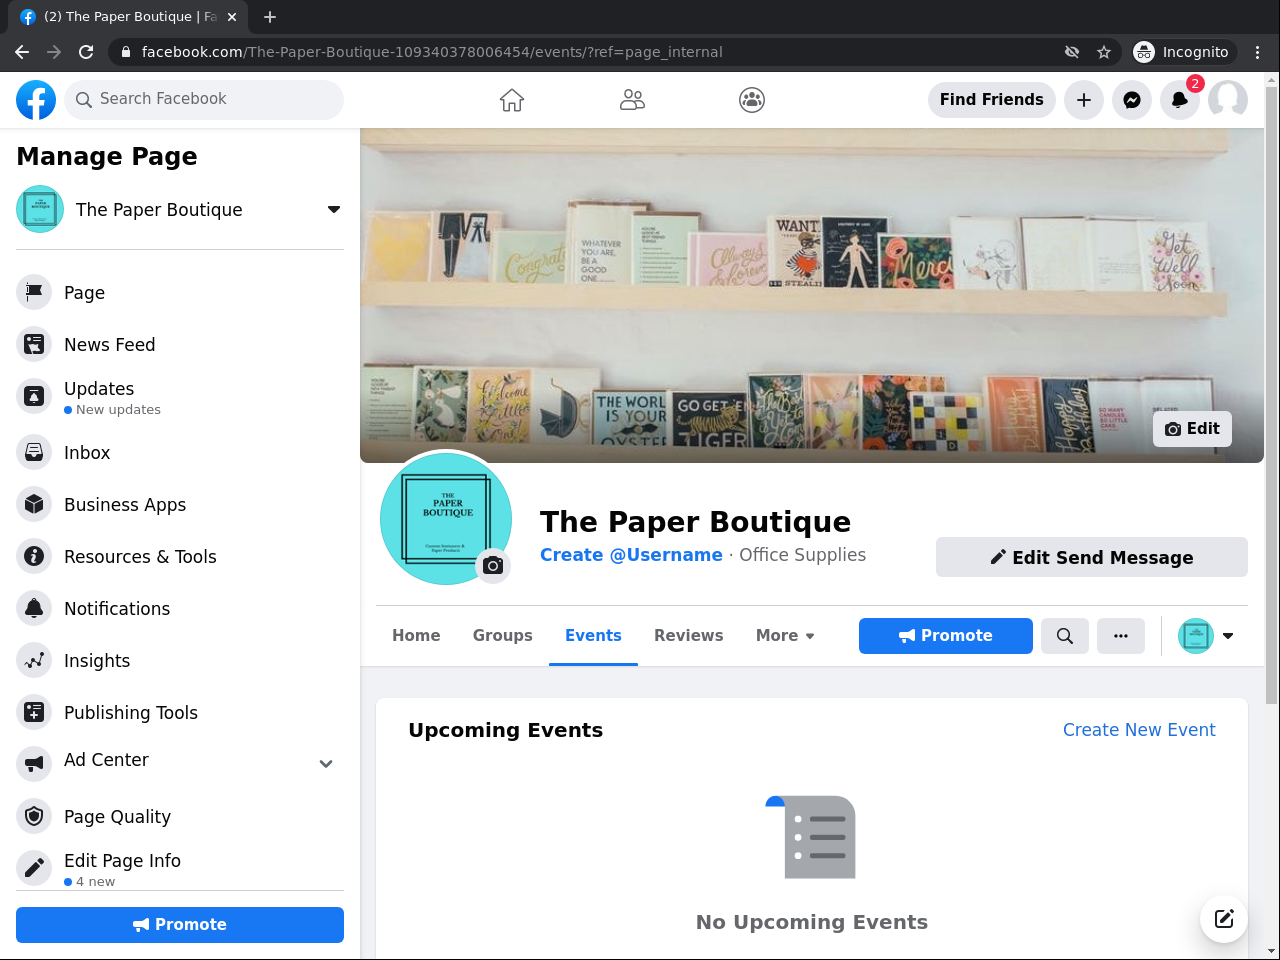The width and height of the screenshot is (1280, 960).
Task: Click the Resources & Tools info icon
Action: [x=34, y=556]
